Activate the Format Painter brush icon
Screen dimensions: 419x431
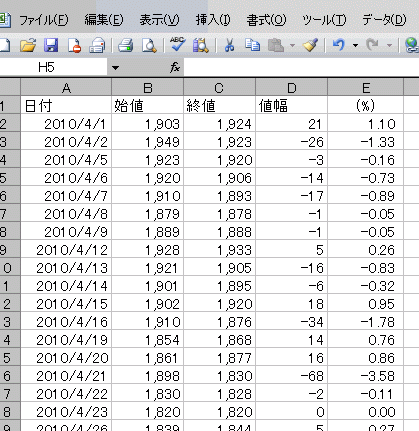click(x=310, y=45)
